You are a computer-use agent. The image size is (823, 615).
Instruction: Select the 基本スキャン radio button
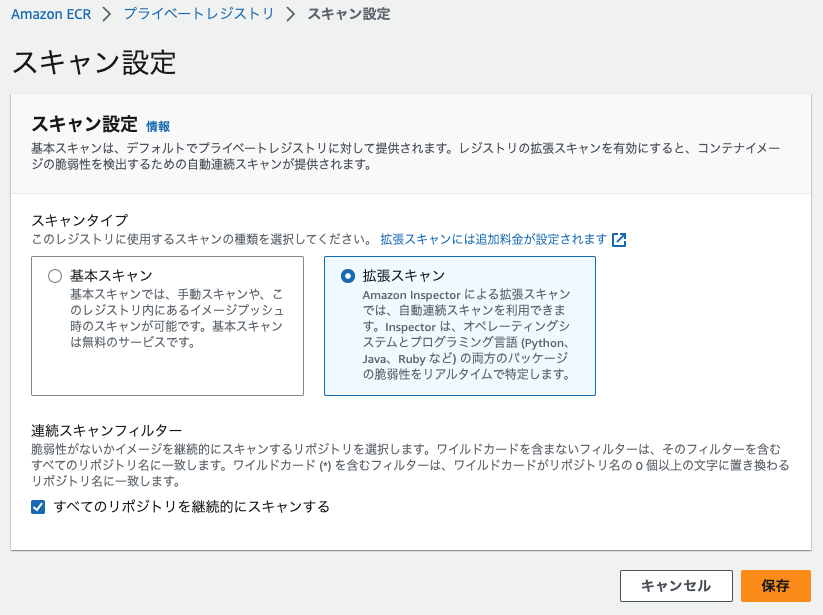(x=55, y=276)
